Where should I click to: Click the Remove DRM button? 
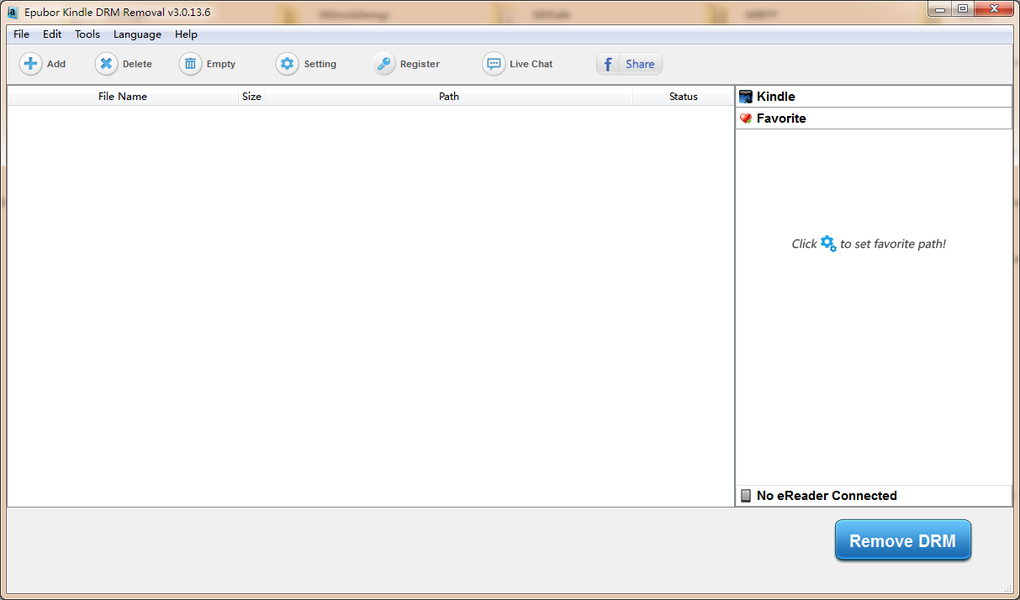coord(903,540)
